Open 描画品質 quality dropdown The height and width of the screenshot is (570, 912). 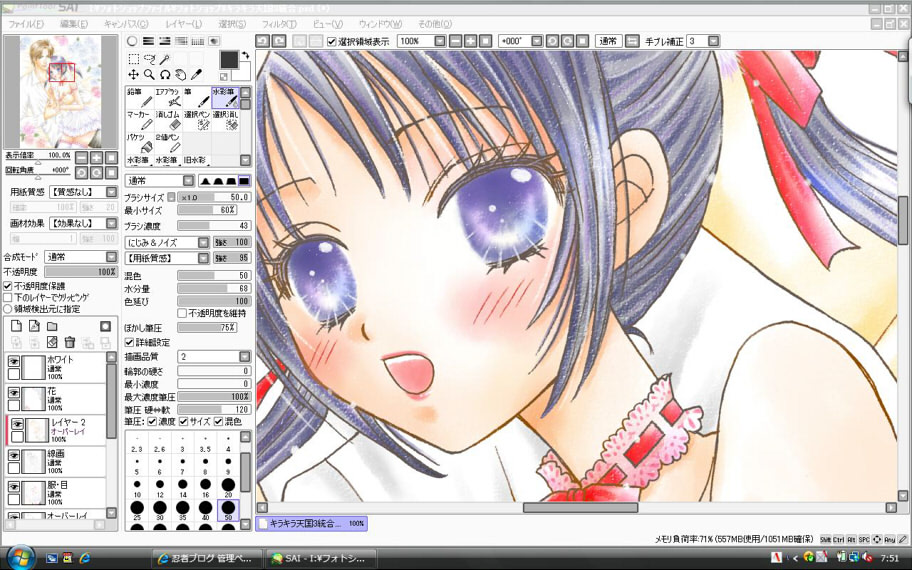coord(214,357)
